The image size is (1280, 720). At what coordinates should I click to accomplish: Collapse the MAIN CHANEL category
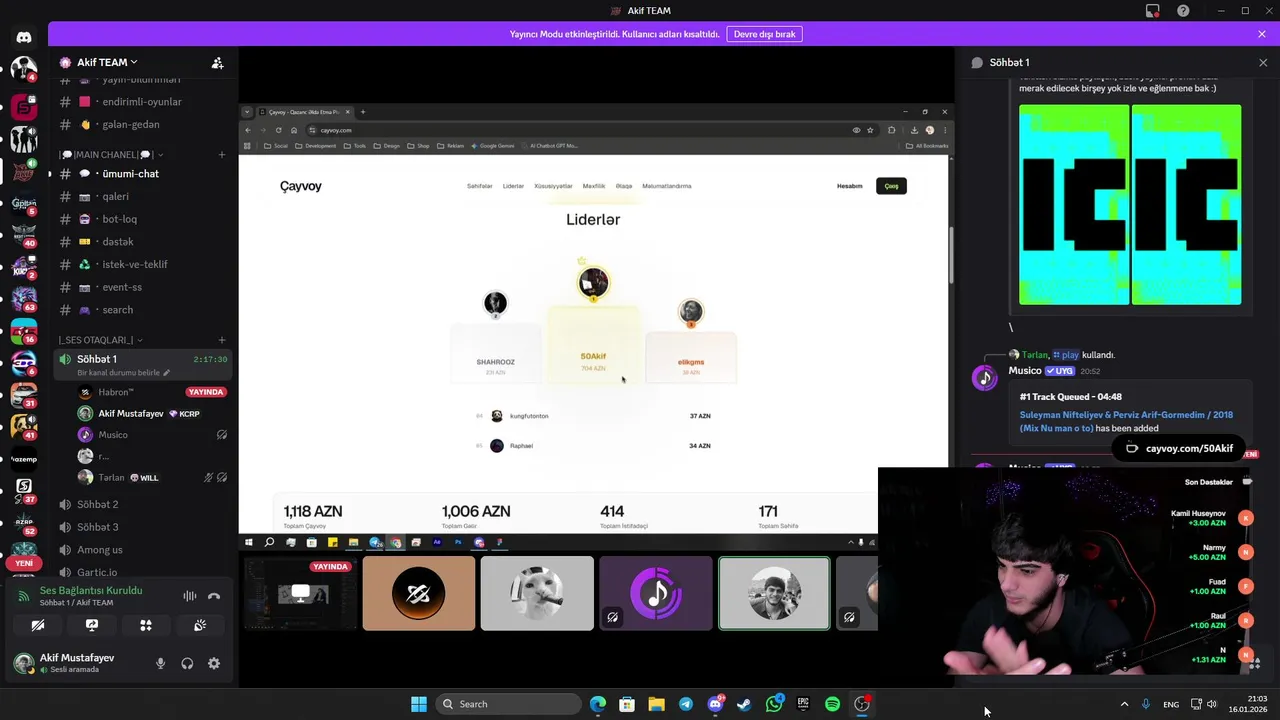(110, 155)
